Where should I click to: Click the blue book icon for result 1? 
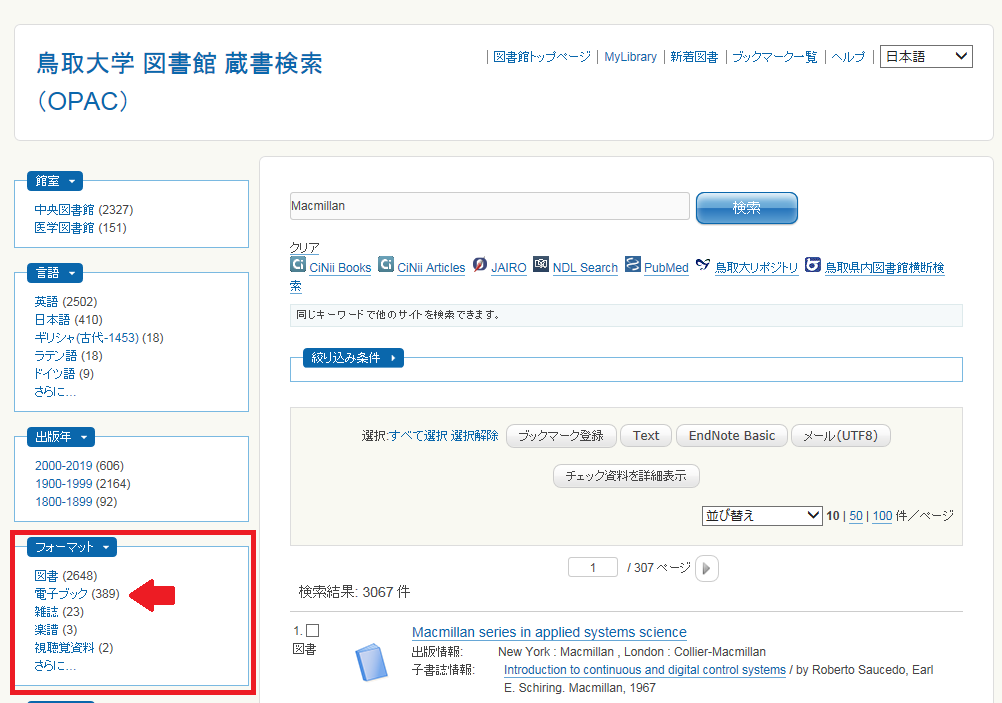371,662
